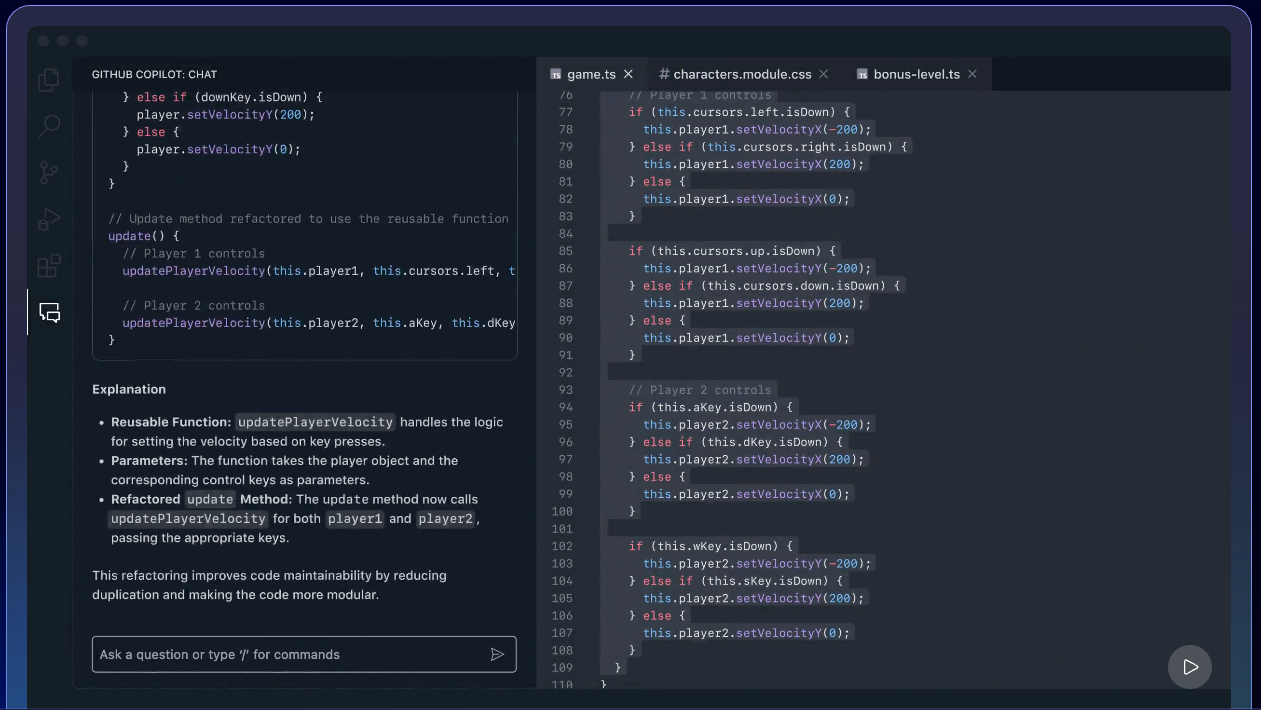Click line number 94 in the gutter
Screen dimensions: 1261x710
click(566, 407)
